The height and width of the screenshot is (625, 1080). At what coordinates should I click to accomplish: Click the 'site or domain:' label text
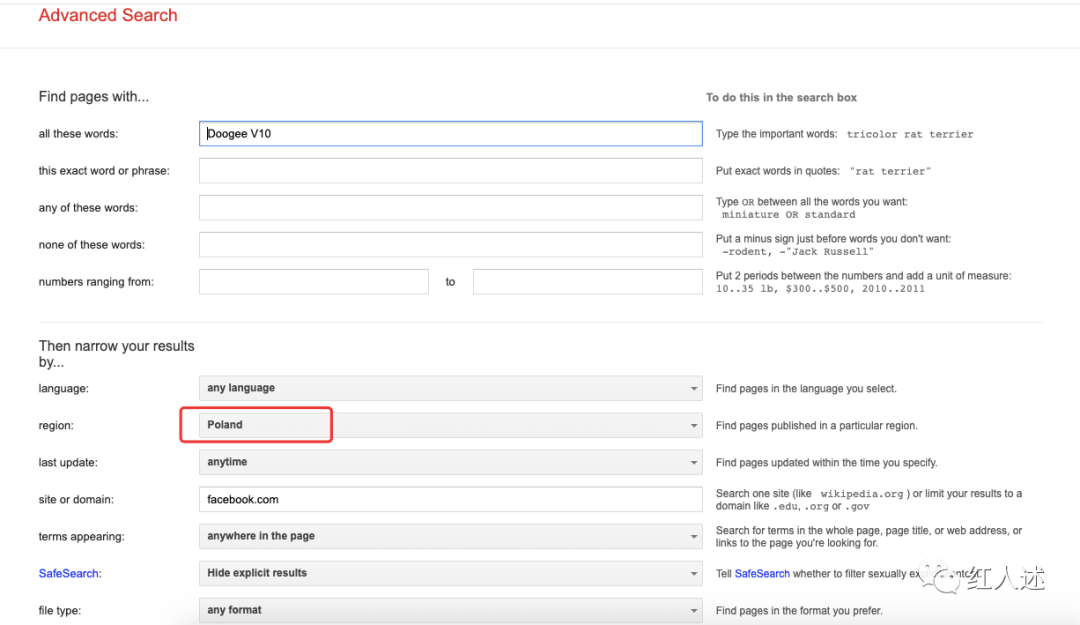(x=76, y=499)
